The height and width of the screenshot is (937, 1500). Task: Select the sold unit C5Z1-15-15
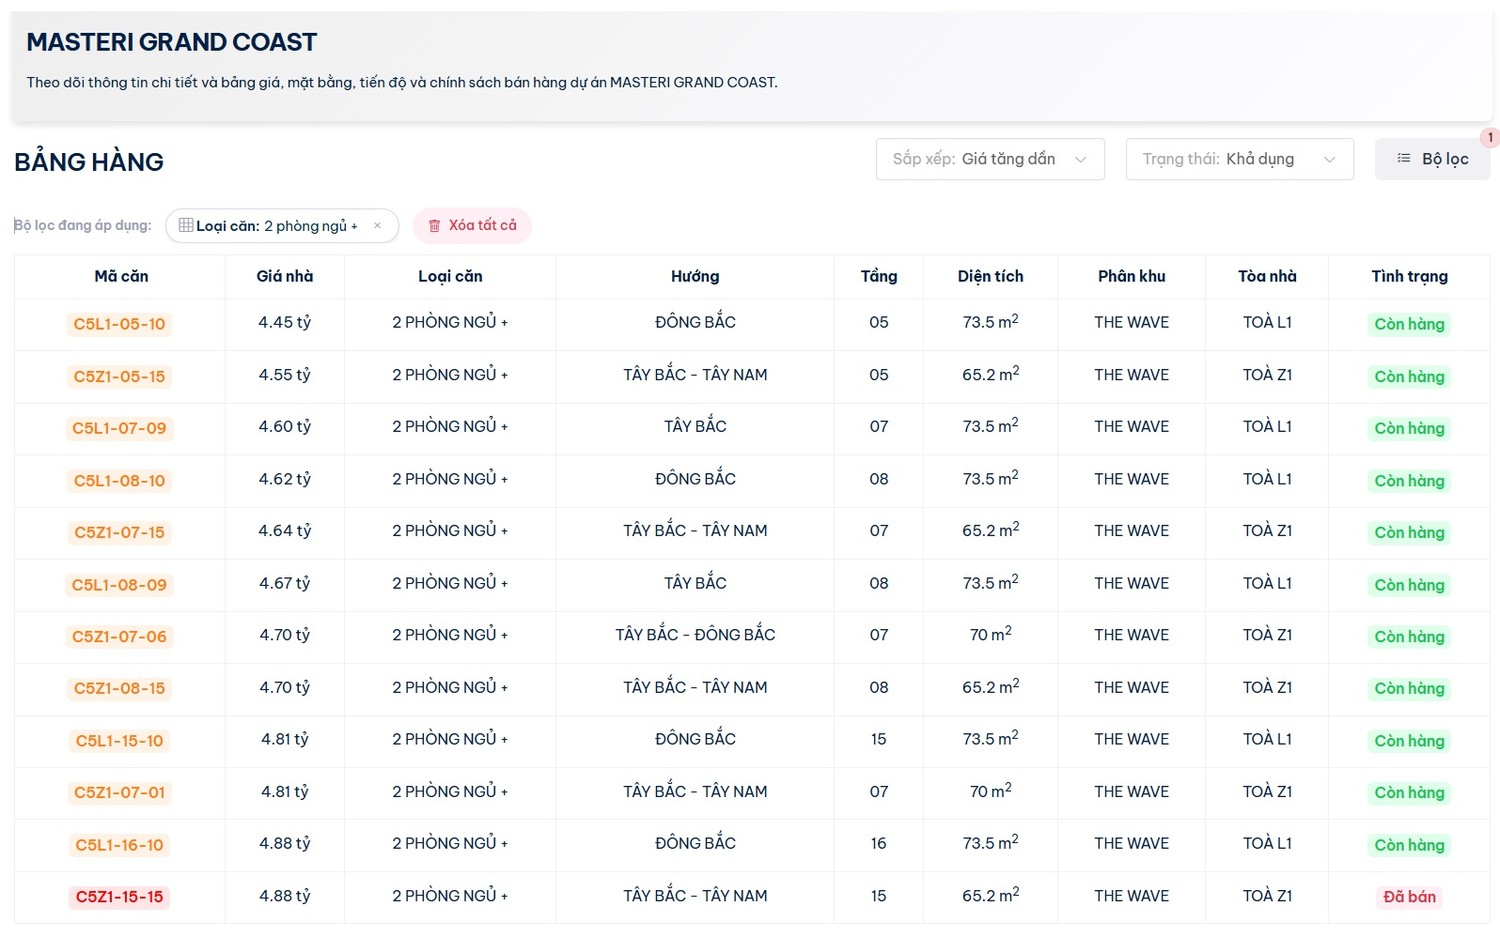click(119, 897)
